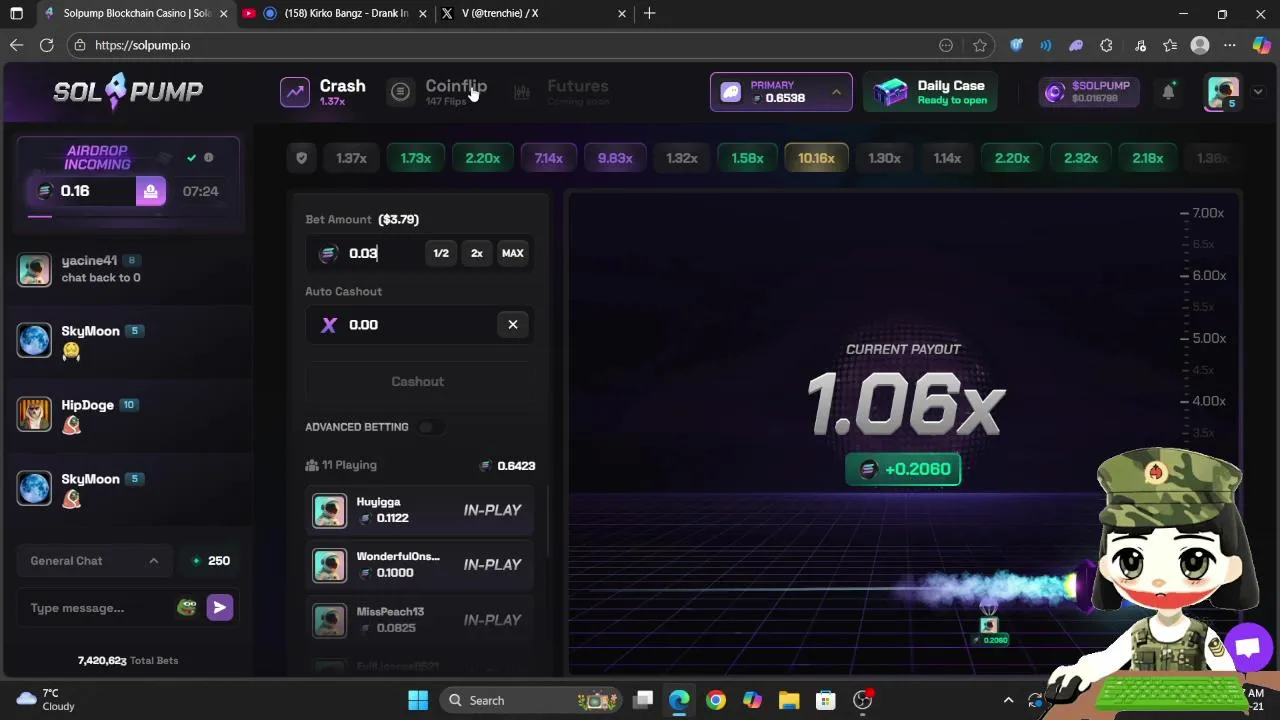1280x720 pixels.
Task: Switch to the Coinflip game tab
Action: click(x=440, y=92)
